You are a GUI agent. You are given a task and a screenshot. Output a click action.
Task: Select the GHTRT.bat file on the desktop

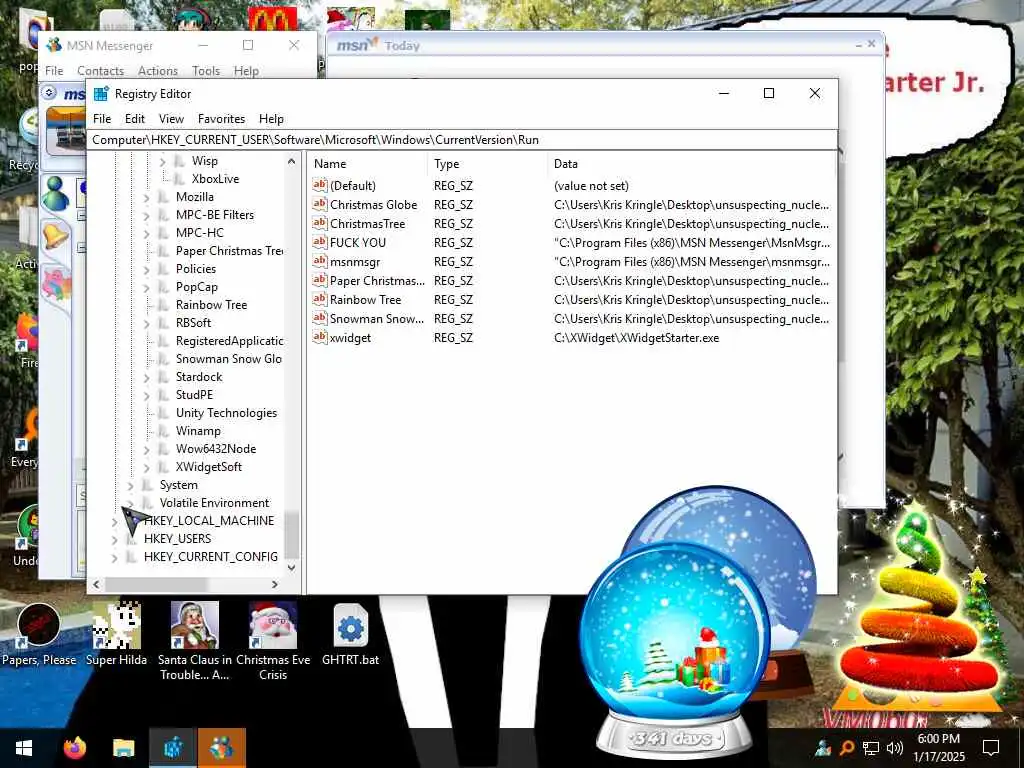pyautogui.click(x=351, y=635)
